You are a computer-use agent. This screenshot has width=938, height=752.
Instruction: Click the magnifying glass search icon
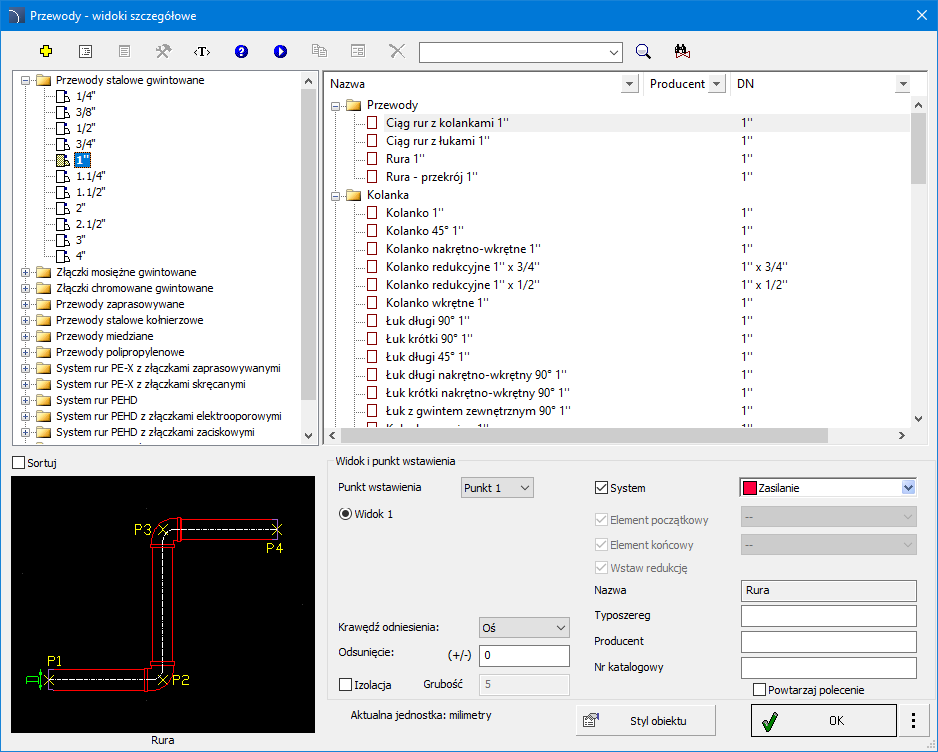point(644,51)
